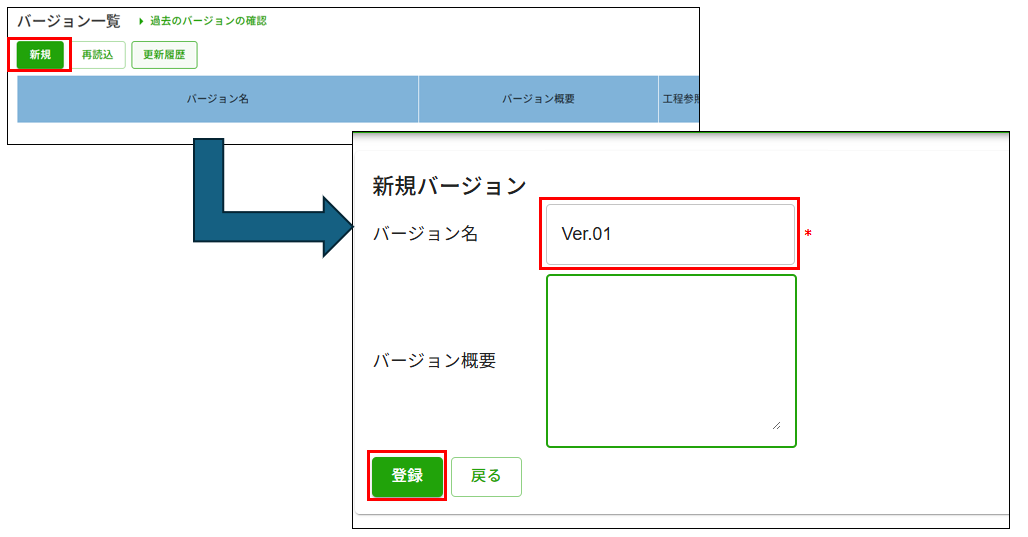Focus the バージョン名 input containing Ver.01

[670, 234]
